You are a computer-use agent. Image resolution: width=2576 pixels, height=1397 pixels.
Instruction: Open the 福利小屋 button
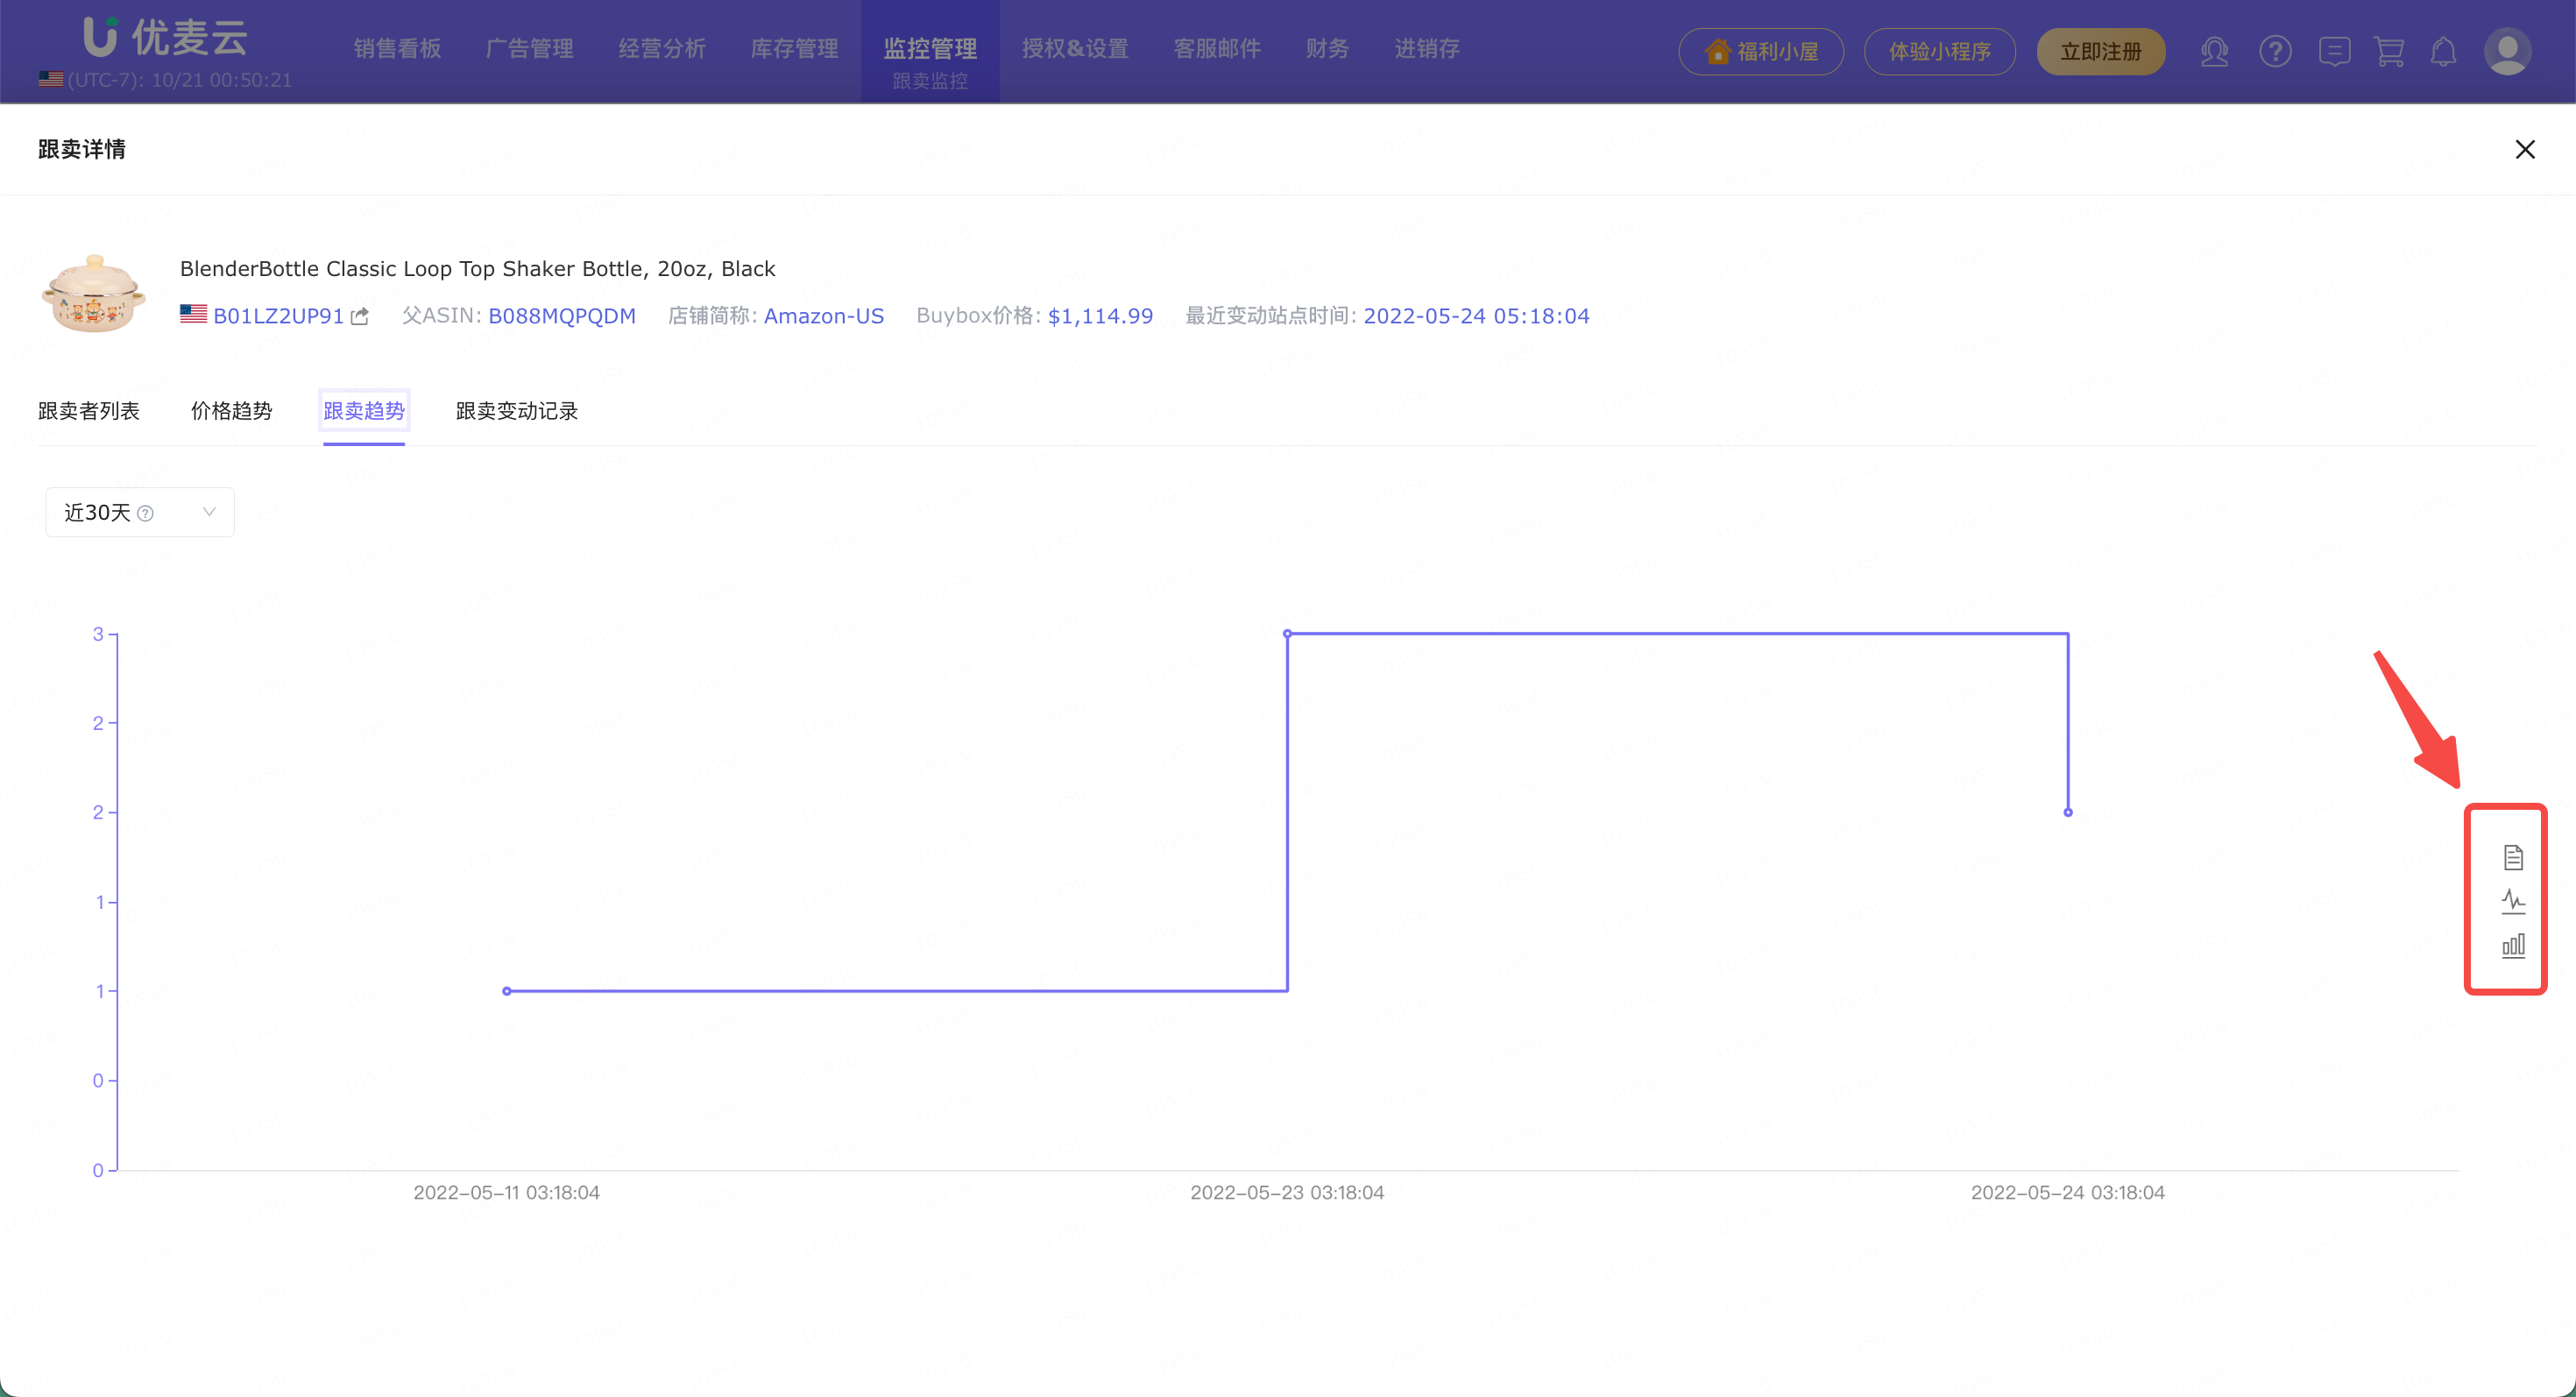click(1760, 51)
